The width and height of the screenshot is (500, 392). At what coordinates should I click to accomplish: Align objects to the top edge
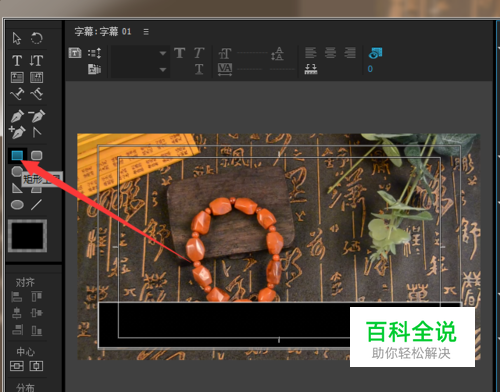coord(36,296)
